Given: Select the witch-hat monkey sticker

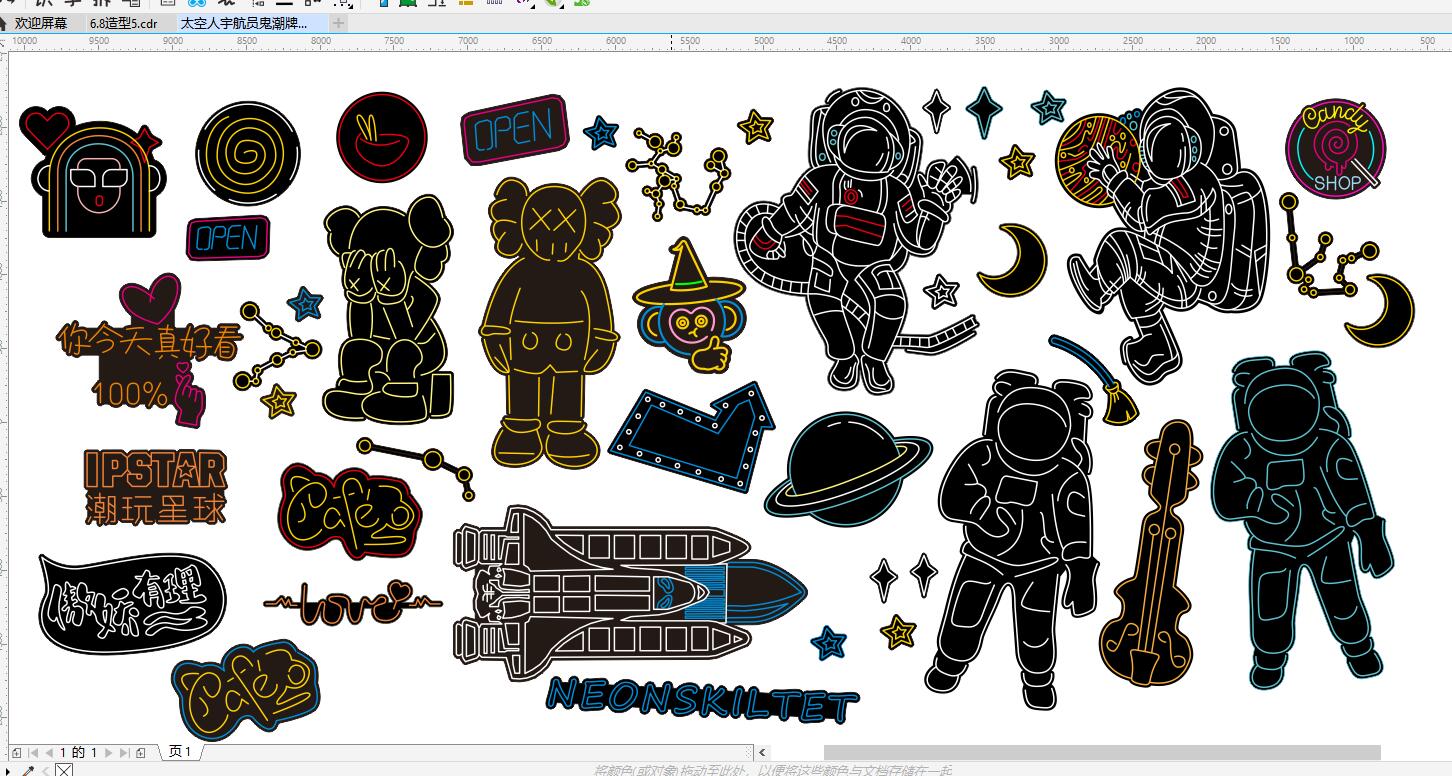Looking at the screenshot, I should (690, 306).
